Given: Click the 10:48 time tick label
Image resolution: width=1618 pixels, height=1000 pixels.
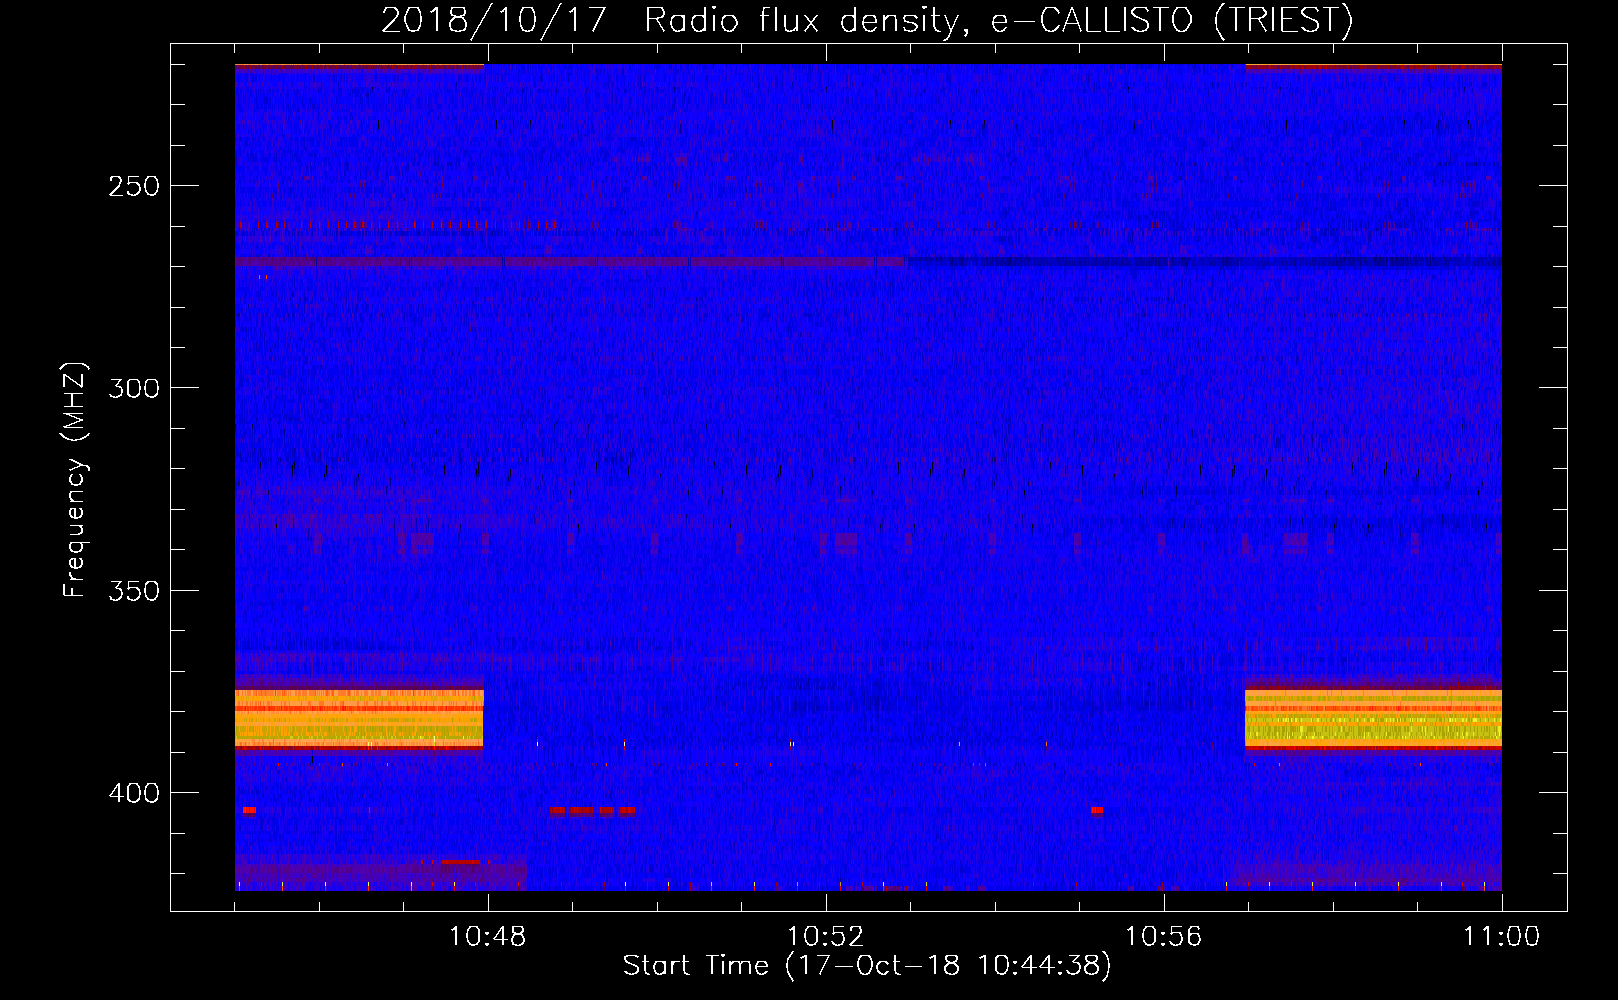Looking at the screenshot, I should (x=487, y=937).
